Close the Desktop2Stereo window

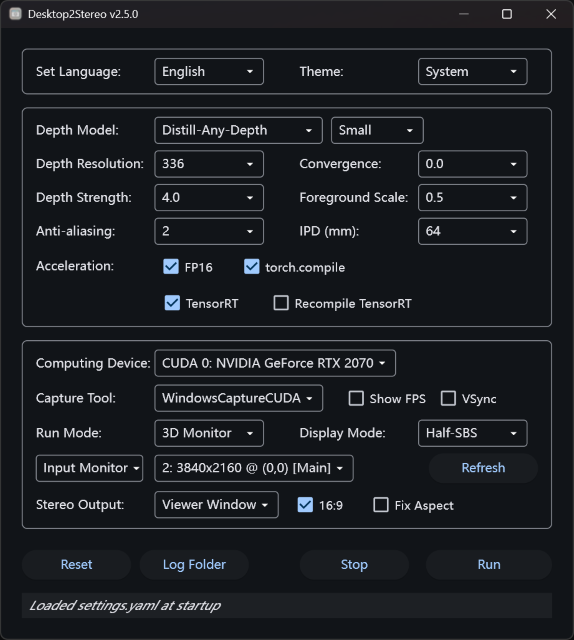pyautogui.click(x=551, y=14)
